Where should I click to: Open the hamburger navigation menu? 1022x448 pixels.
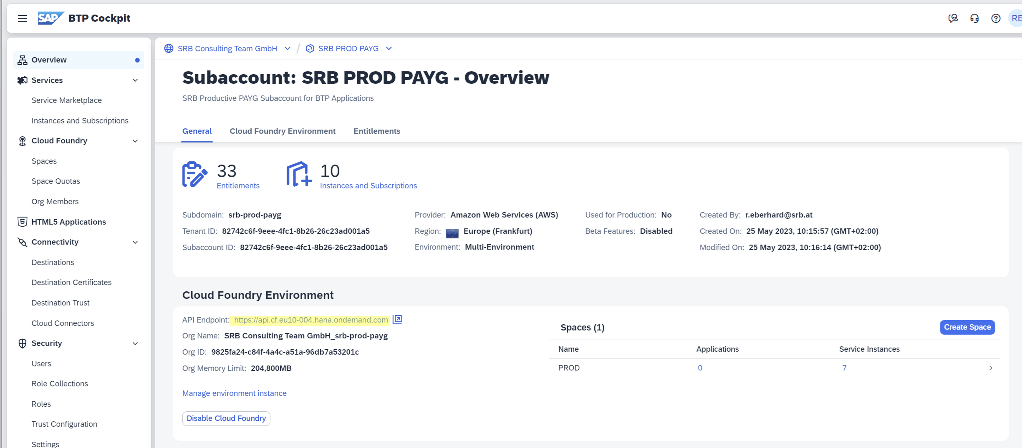click(22, 18)
